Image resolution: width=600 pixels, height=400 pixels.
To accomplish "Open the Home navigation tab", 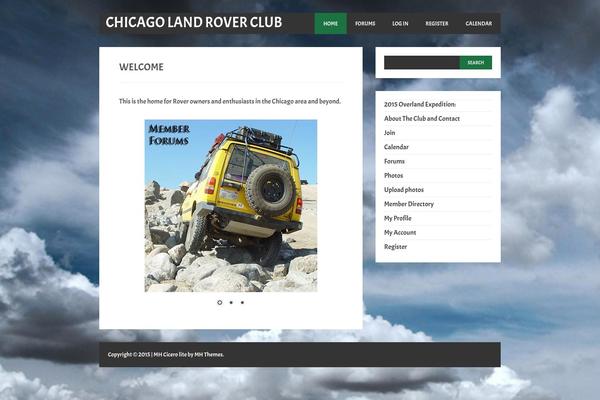I will tap(331, 23).
